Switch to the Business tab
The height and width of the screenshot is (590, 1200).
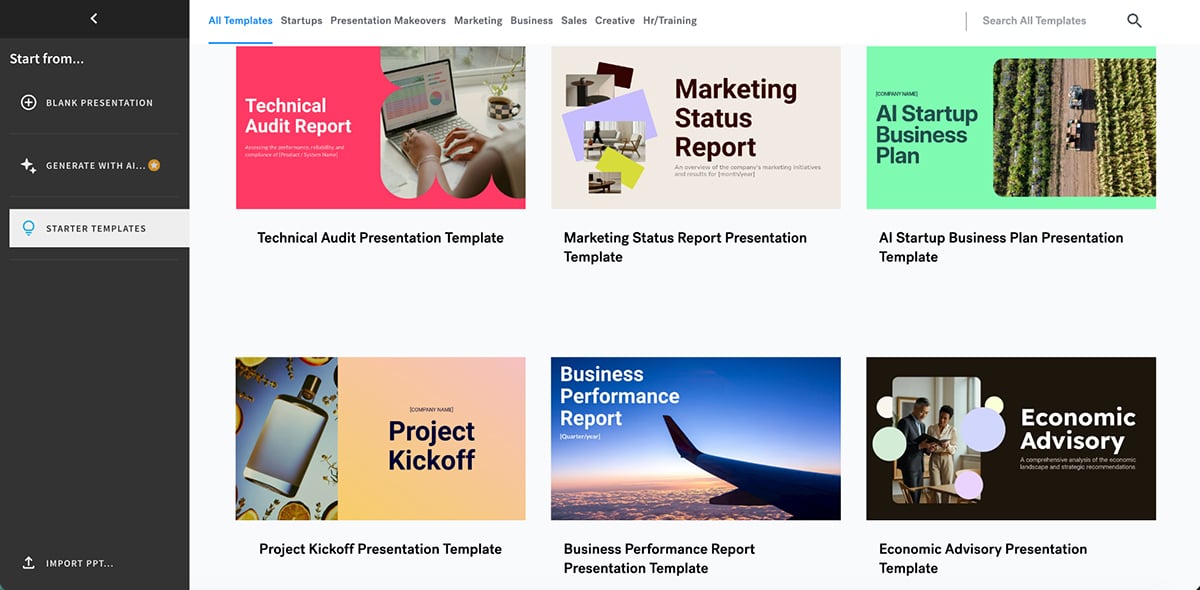click(531, 20)
